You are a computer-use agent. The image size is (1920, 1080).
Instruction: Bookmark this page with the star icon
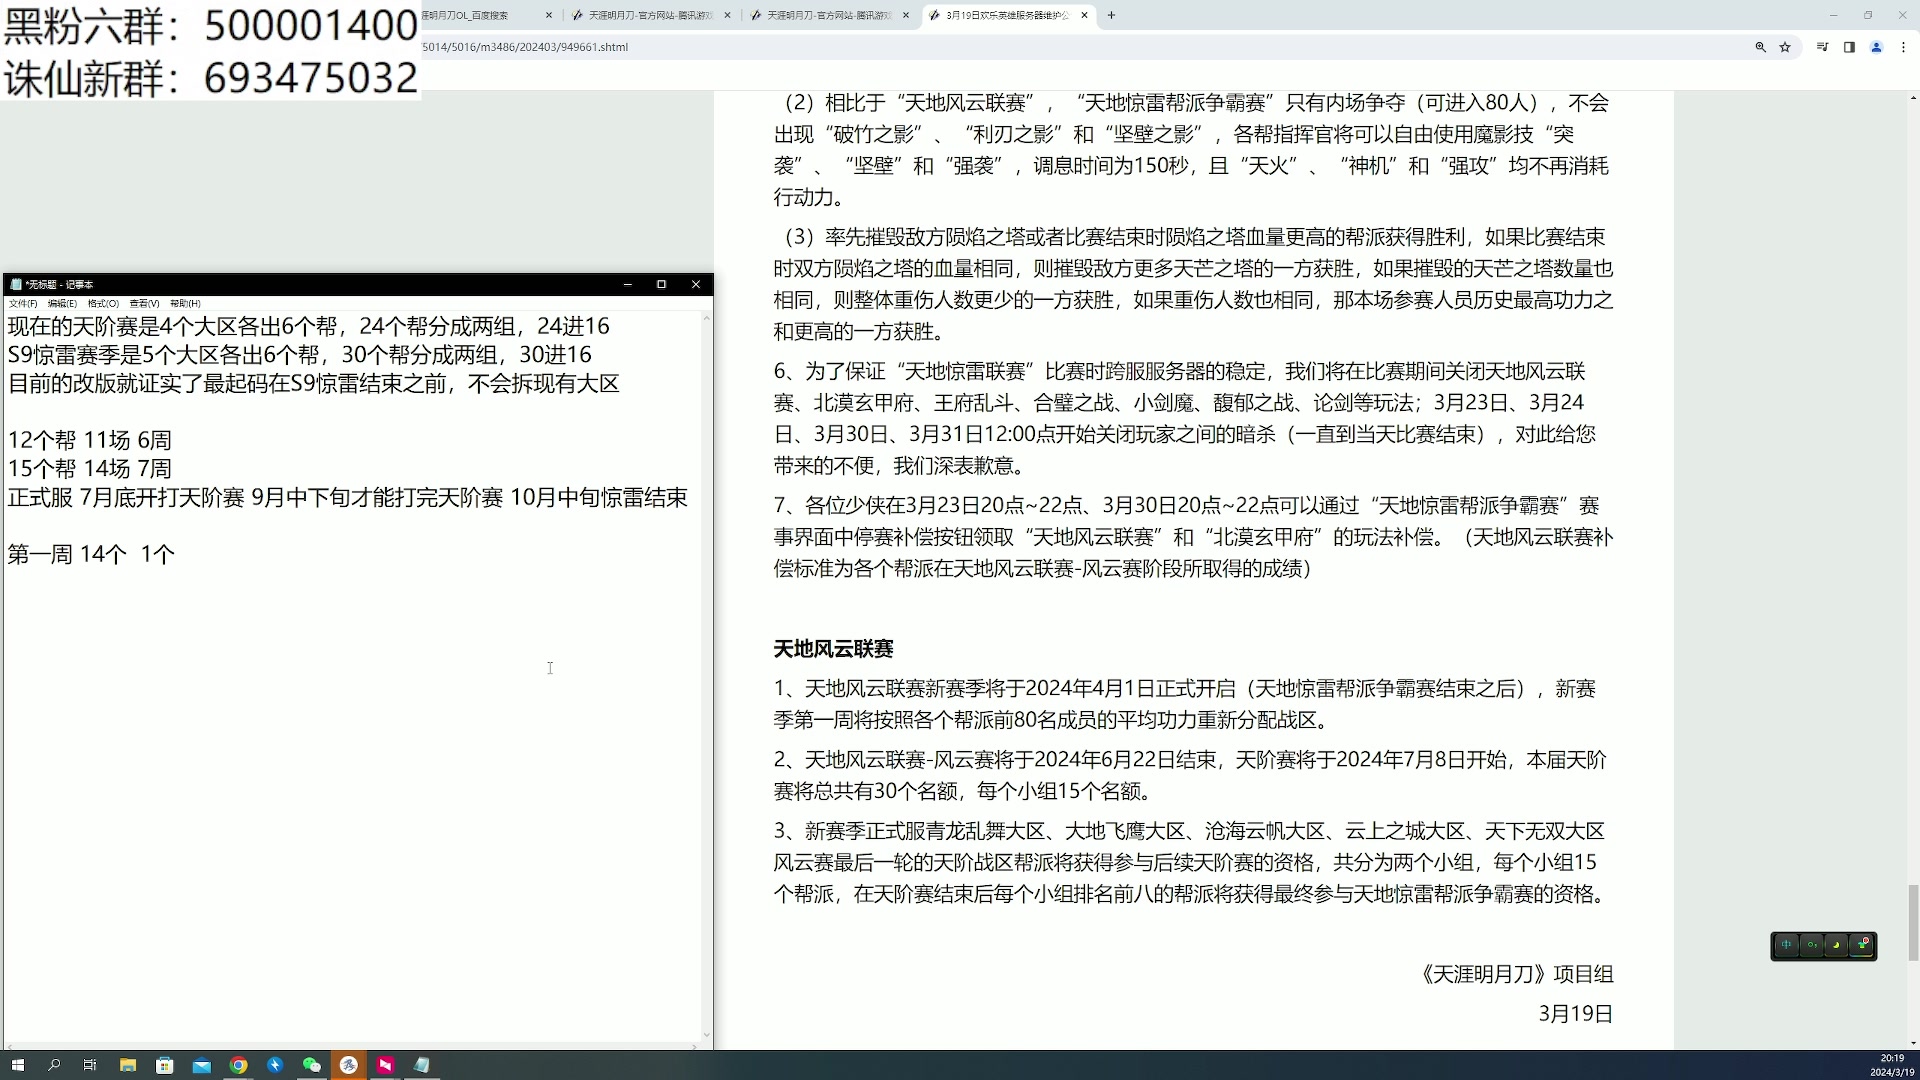[x=1784, y=47]
